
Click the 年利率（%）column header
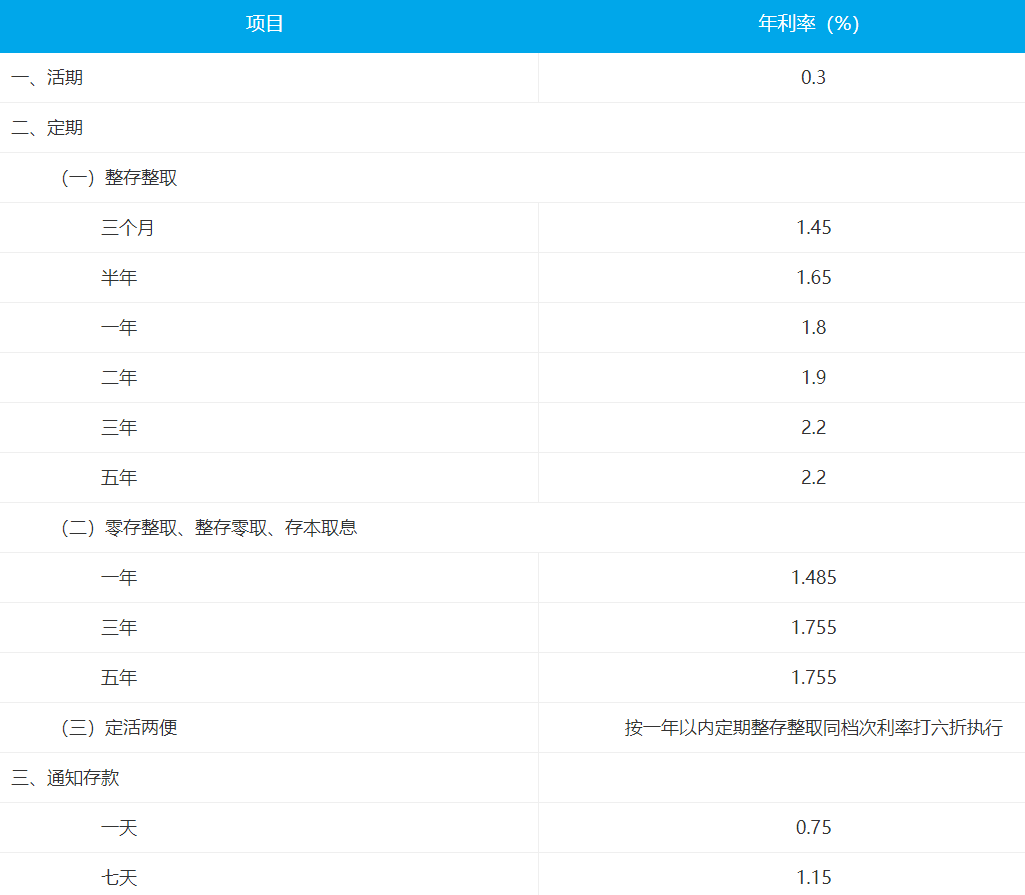[x=809, y=24]
